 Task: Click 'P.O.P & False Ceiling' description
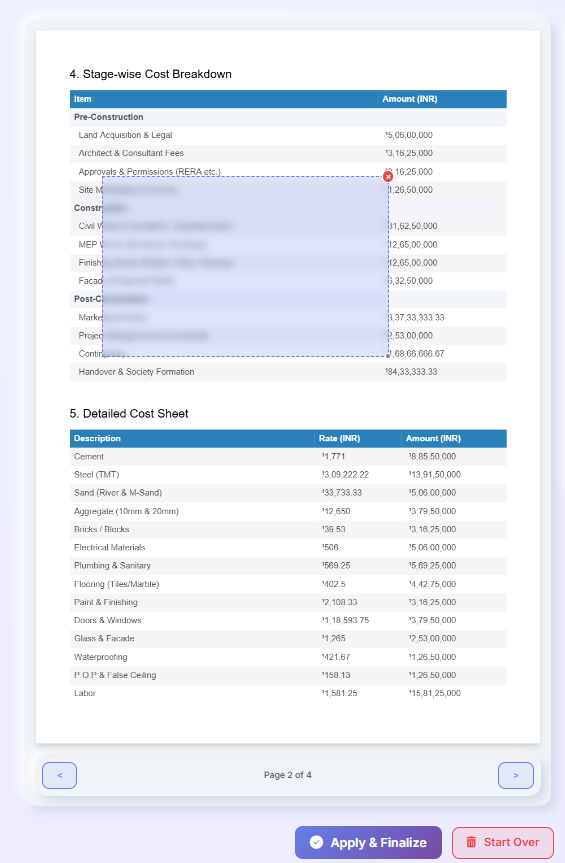click(x=115, y=675)
